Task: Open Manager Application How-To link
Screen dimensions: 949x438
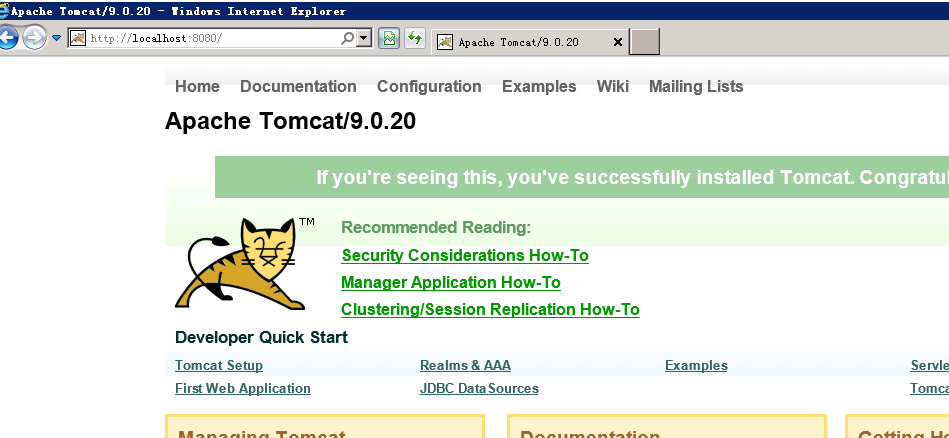Action: 451,283
